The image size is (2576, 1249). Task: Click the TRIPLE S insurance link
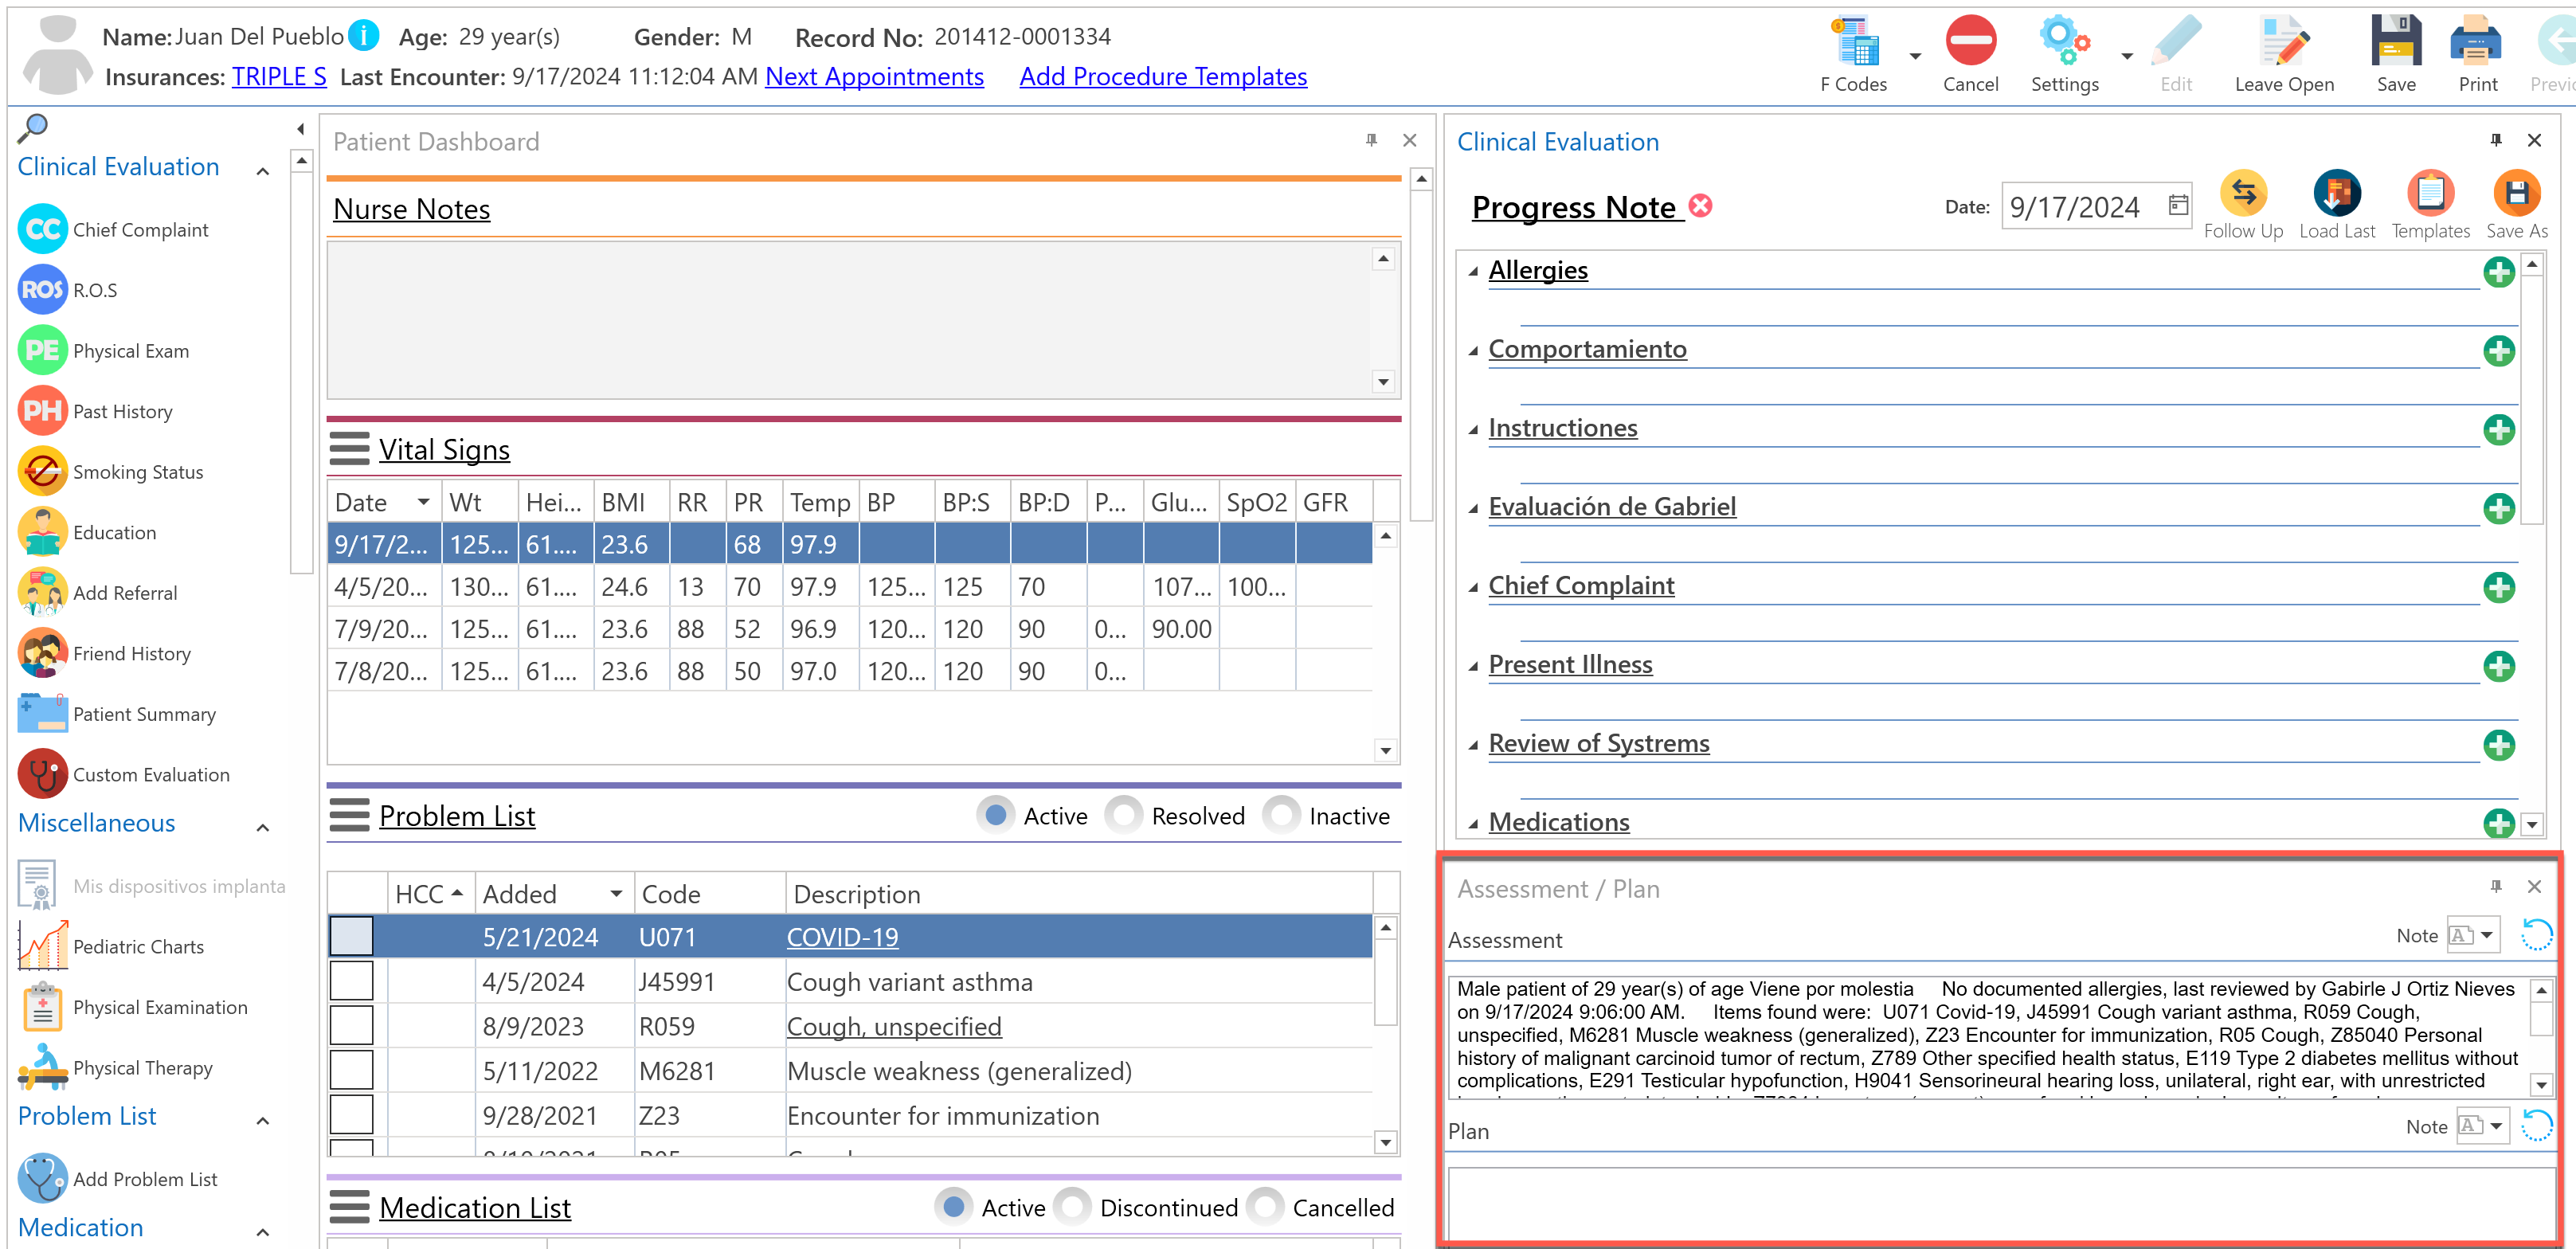279,77
